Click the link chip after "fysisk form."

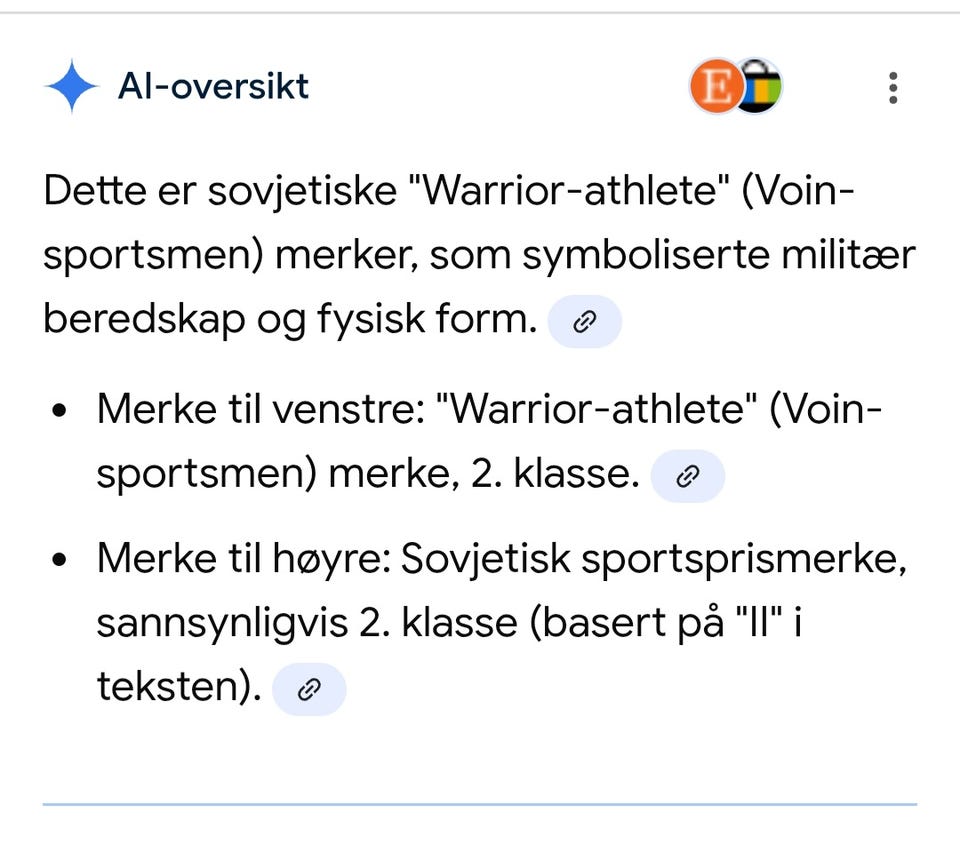point(585,321)
